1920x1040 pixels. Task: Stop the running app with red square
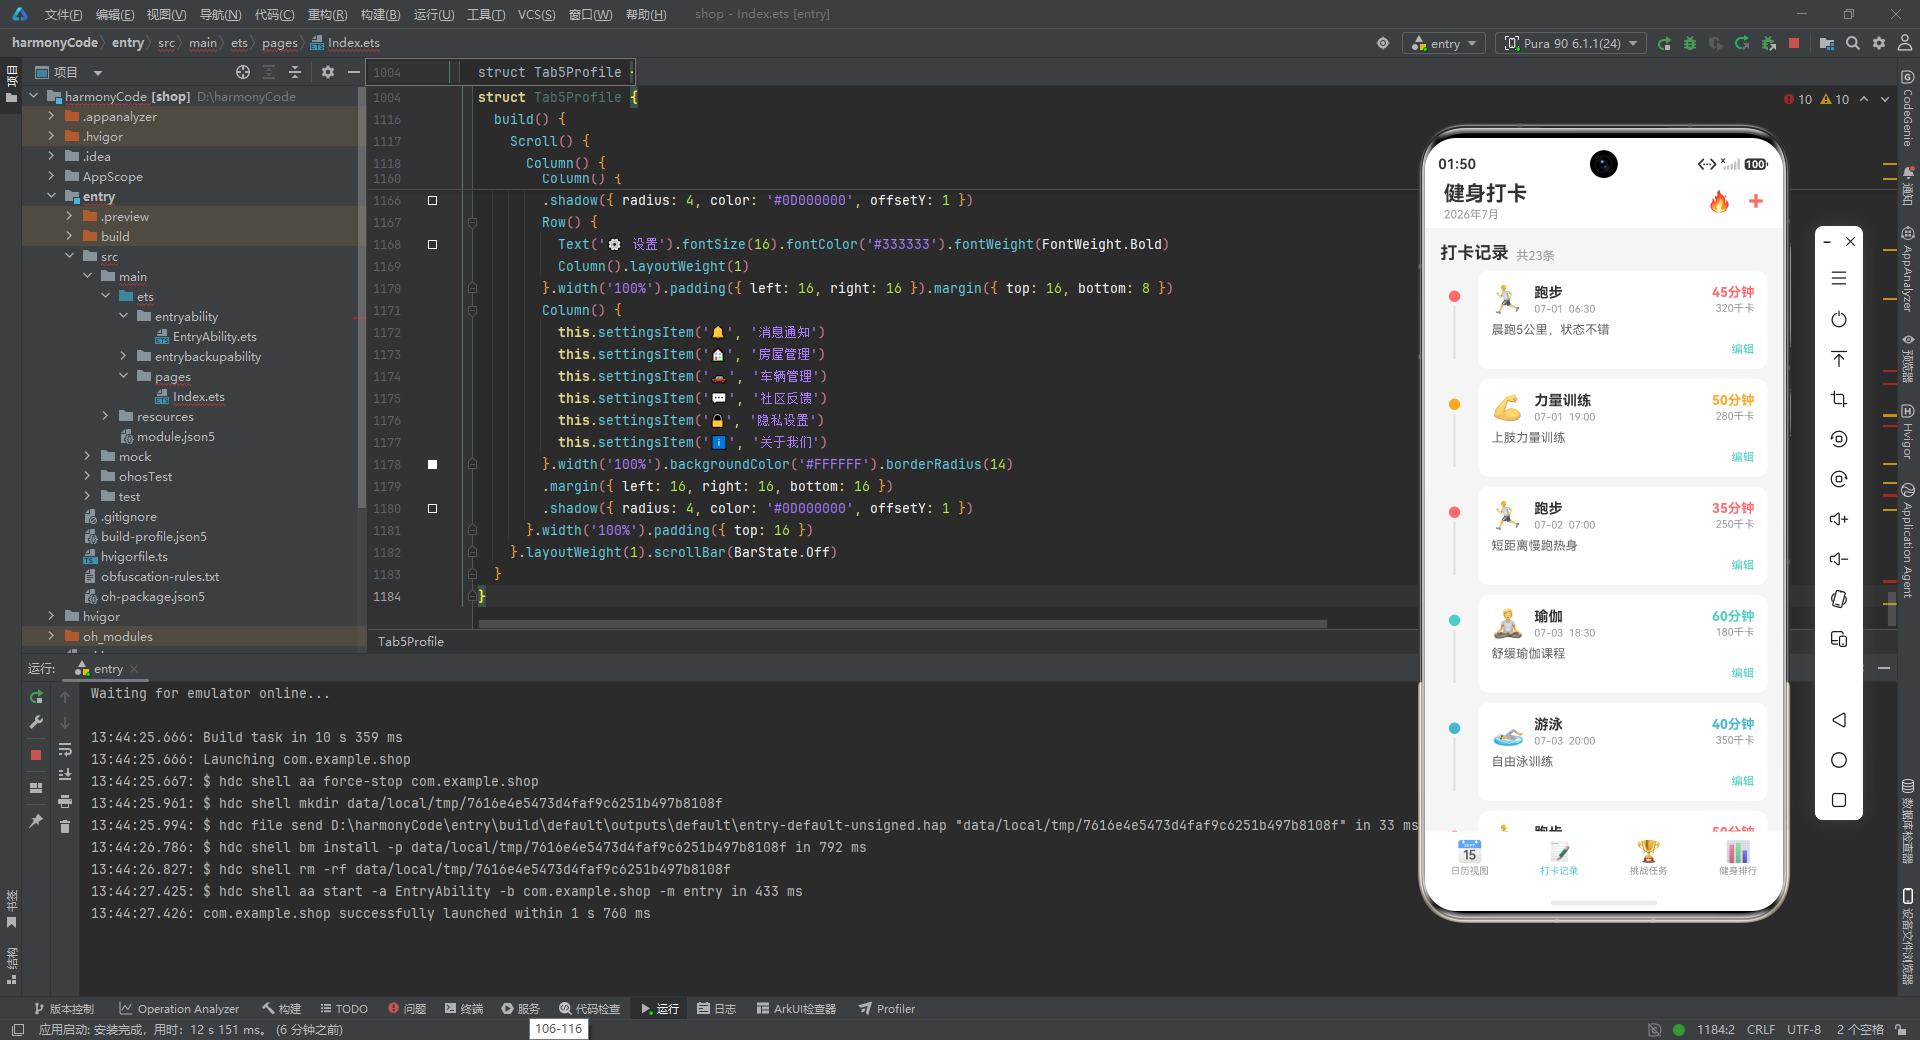1794,43
